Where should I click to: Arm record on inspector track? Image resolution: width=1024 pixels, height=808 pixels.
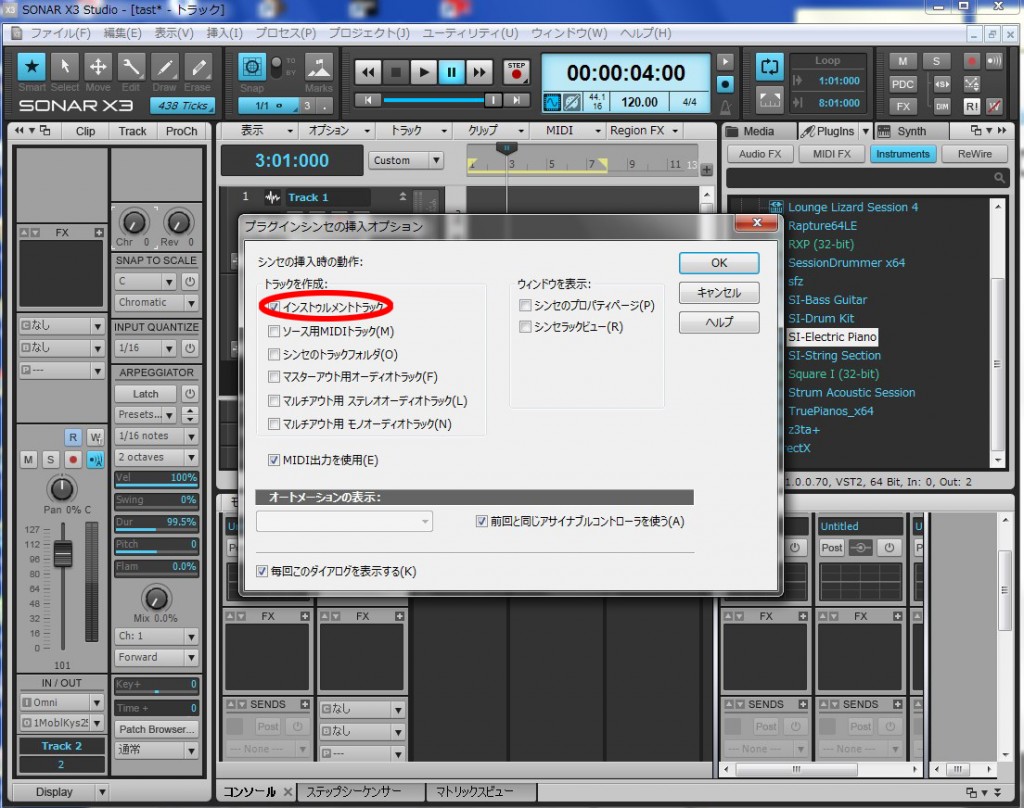pyautogui.click(x=72, y=460)
